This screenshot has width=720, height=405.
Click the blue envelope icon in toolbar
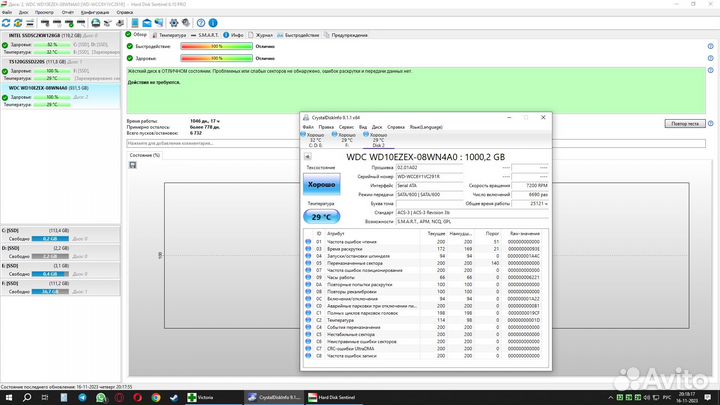pos(147,22)
